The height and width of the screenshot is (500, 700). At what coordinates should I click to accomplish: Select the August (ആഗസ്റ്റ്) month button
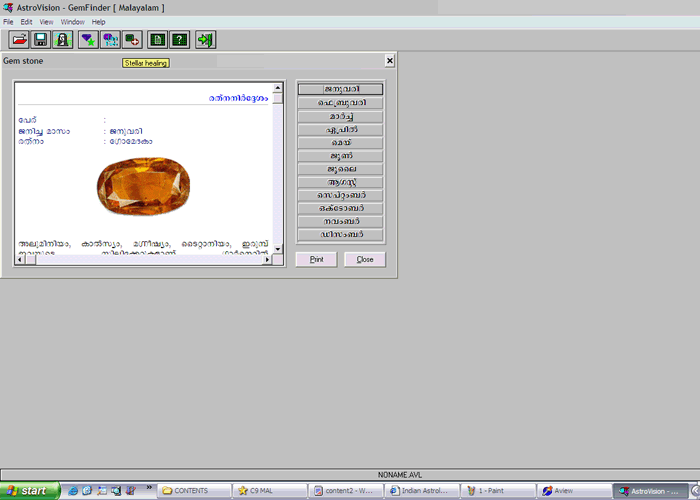click(340, 182)
